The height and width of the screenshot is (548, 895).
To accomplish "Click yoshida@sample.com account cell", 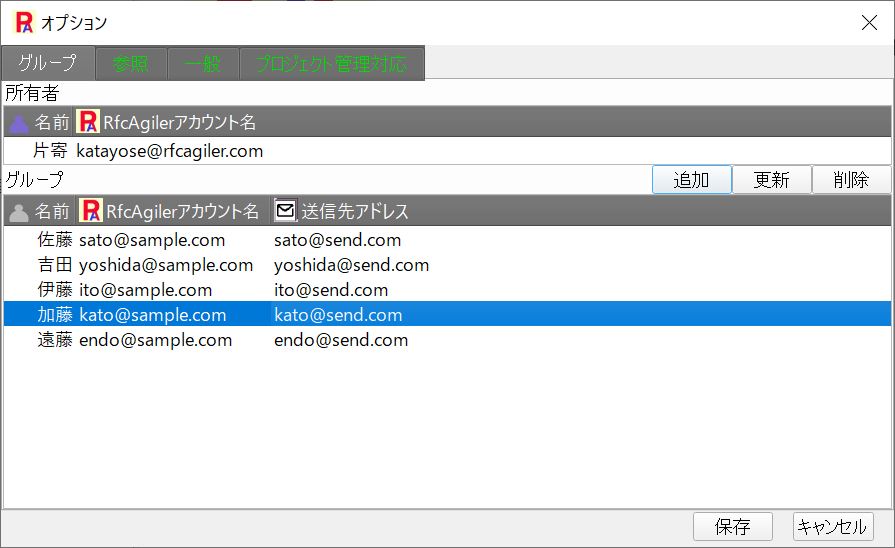I will click(x=166, y=265).
